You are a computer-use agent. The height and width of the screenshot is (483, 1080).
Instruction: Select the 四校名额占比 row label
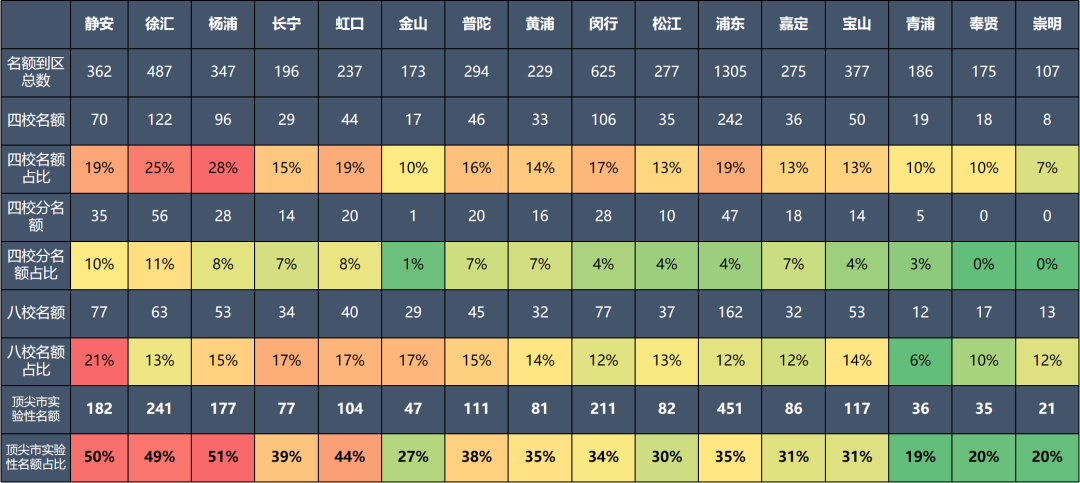coord(35,168)
